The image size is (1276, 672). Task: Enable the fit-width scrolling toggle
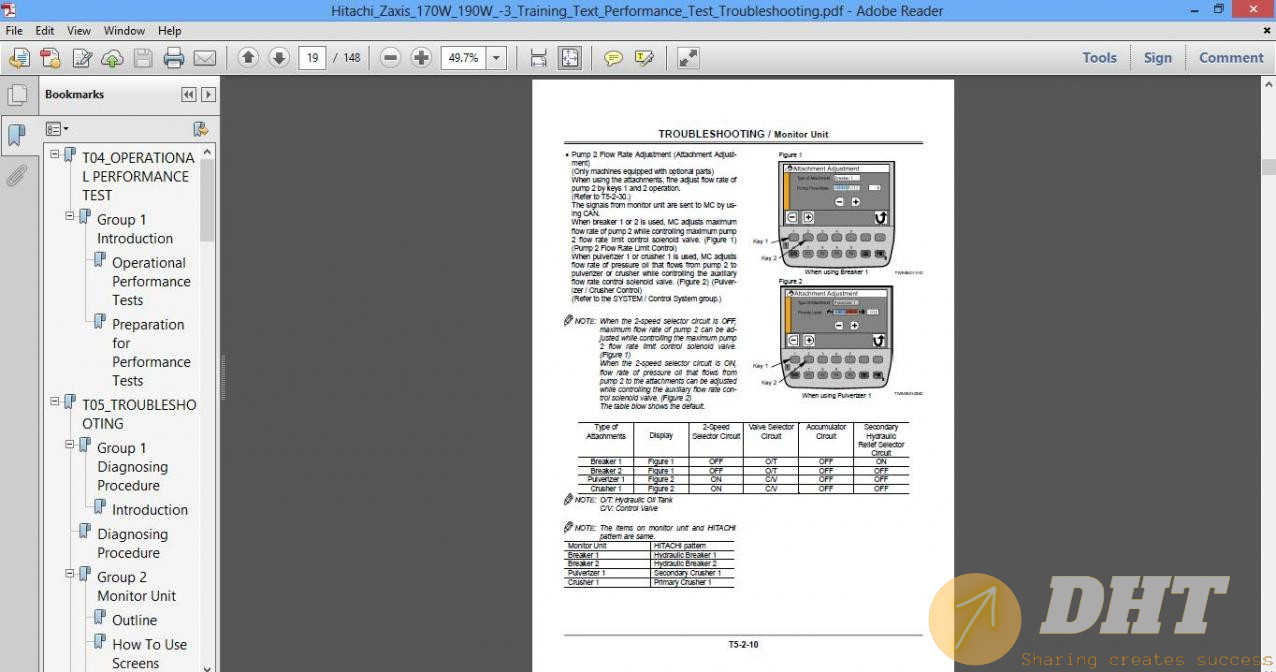pos(538,58)
